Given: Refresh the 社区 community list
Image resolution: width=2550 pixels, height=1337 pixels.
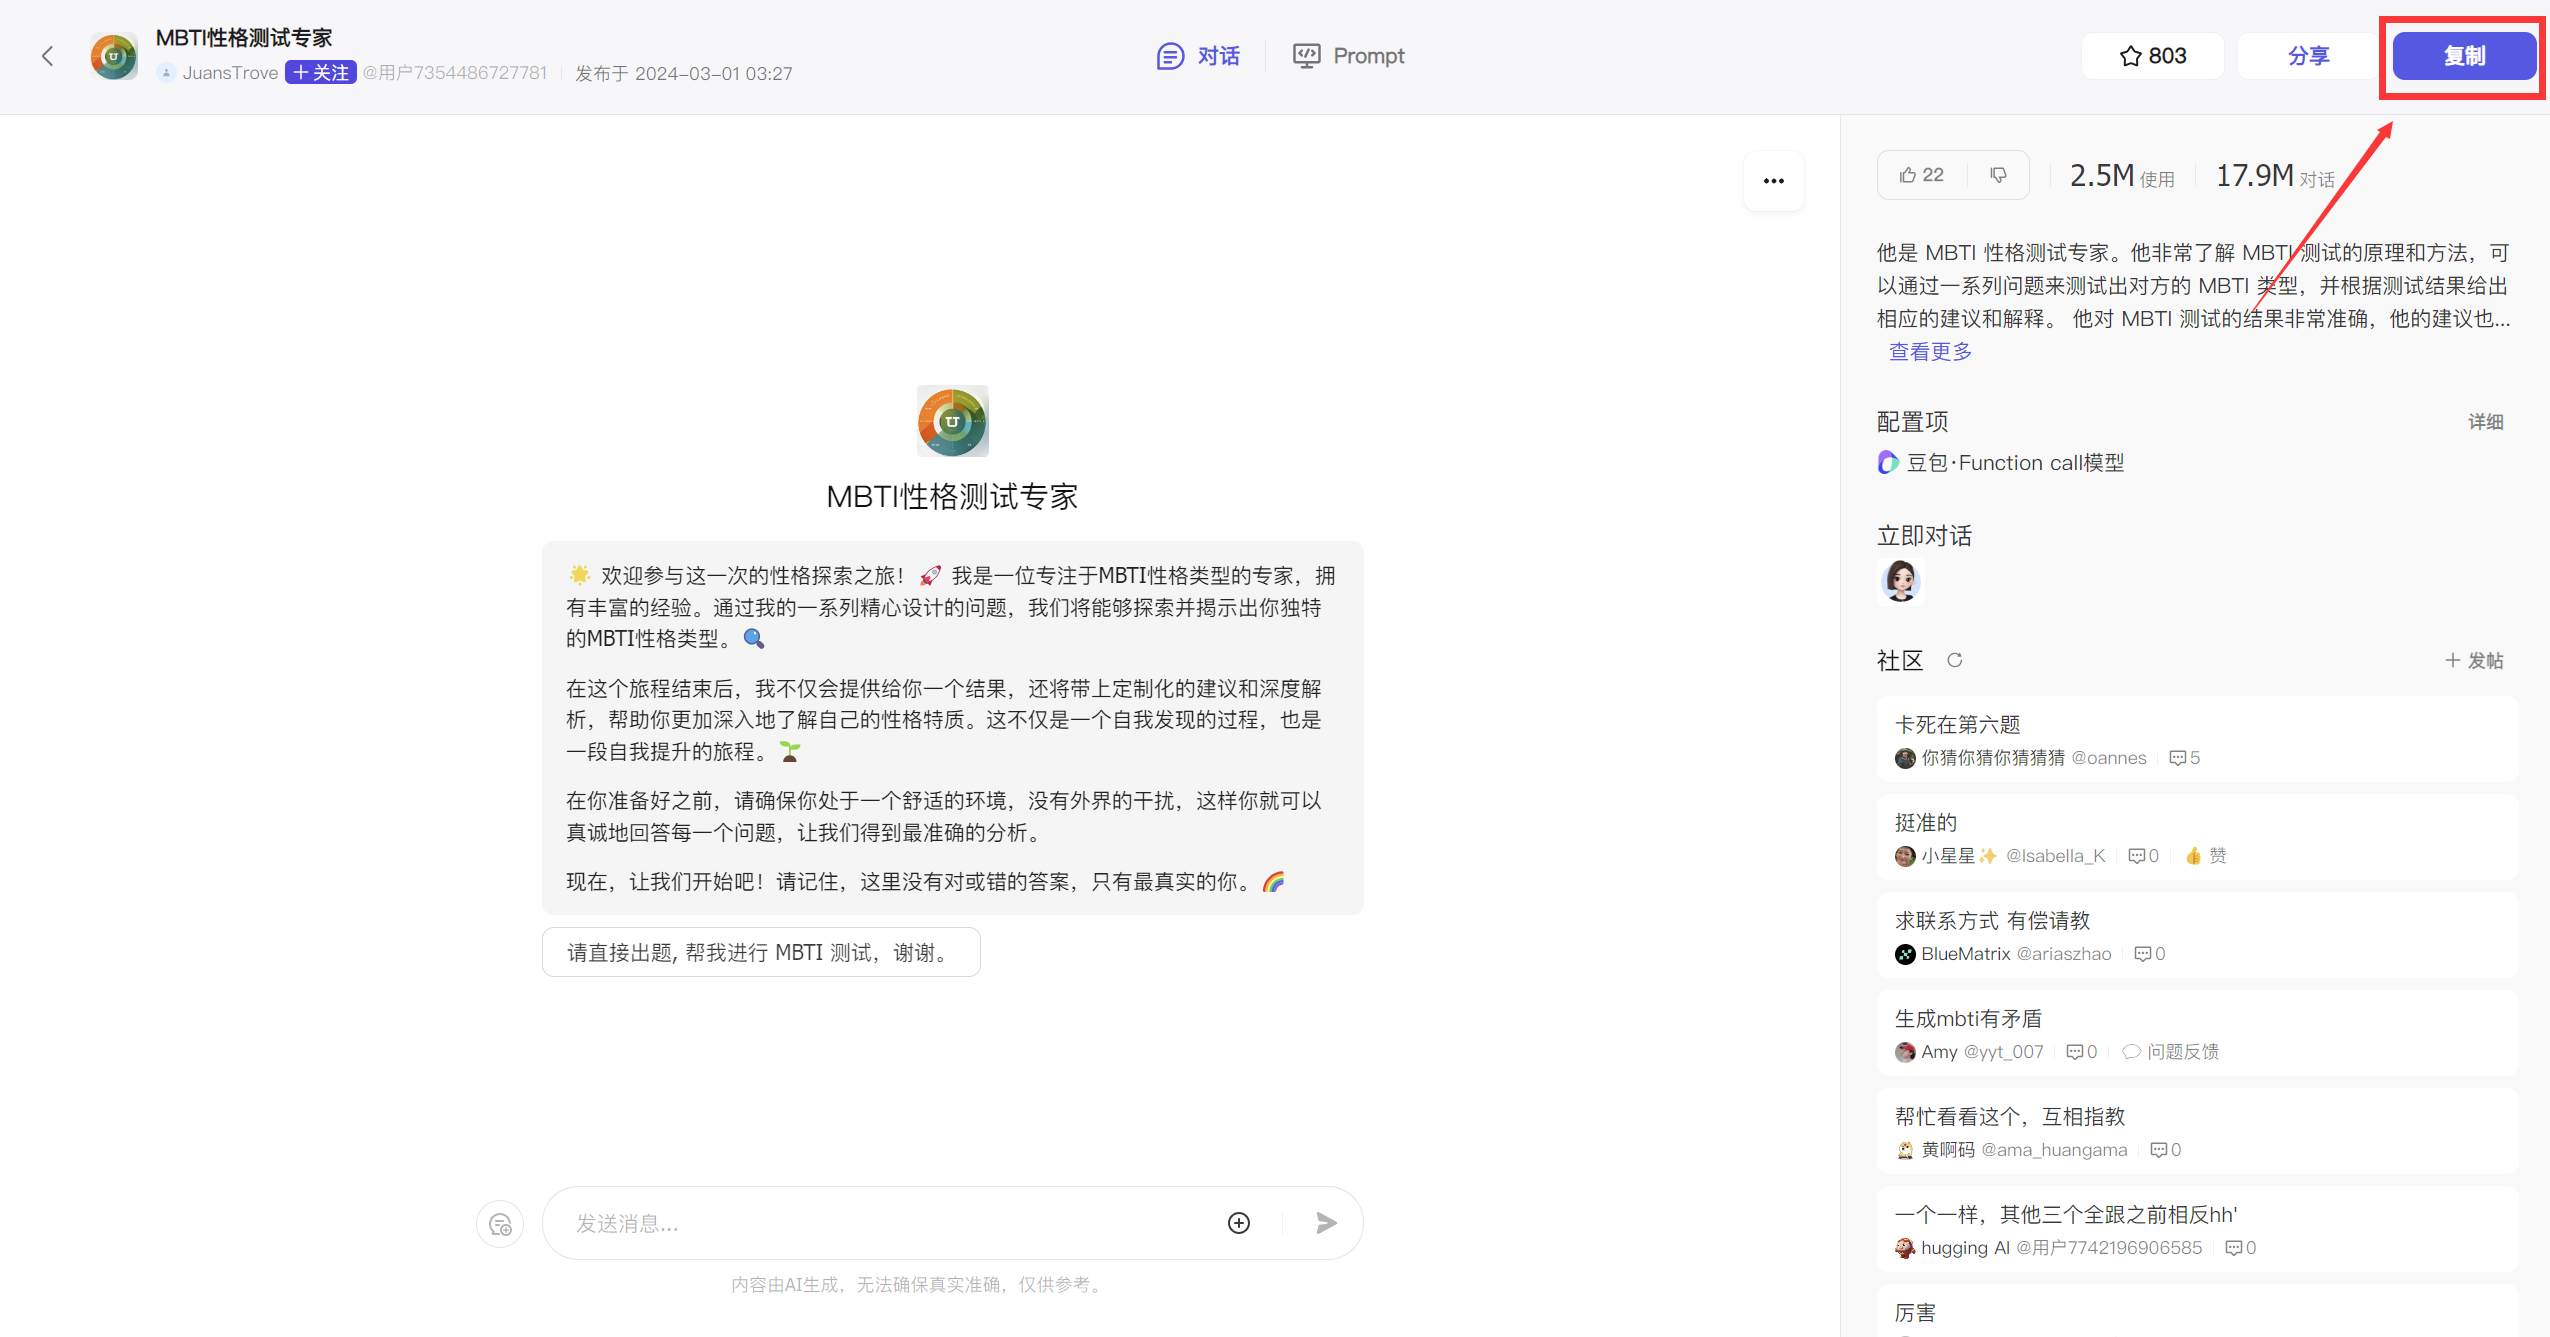Looking at the screenshot, I should pyautogui.click(x=1954, y=660).
